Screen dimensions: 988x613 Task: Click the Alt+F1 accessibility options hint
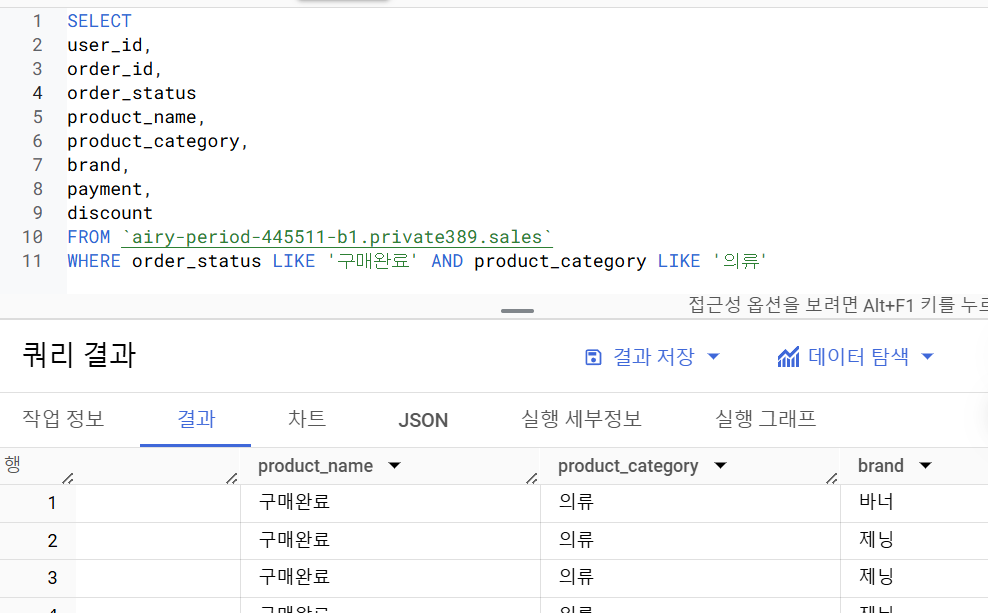(838, 305)
